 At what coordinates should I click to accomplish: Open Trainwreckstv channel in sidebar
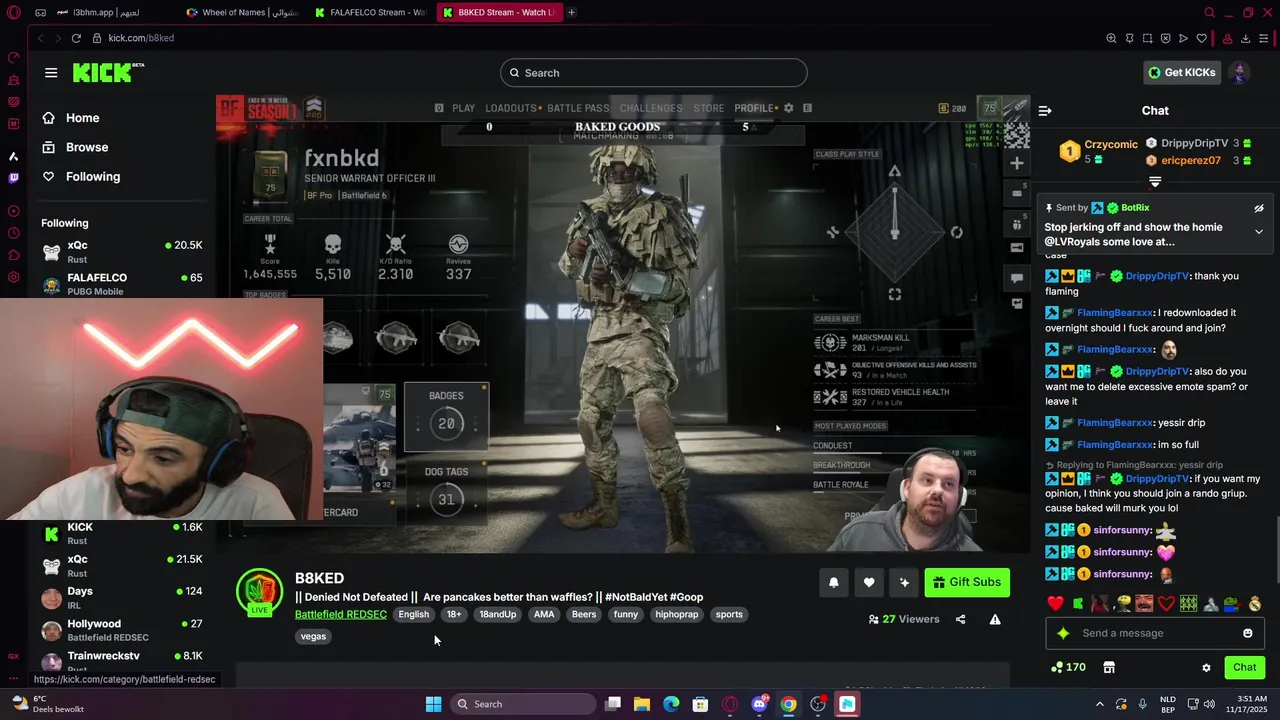tap(121, 661)
